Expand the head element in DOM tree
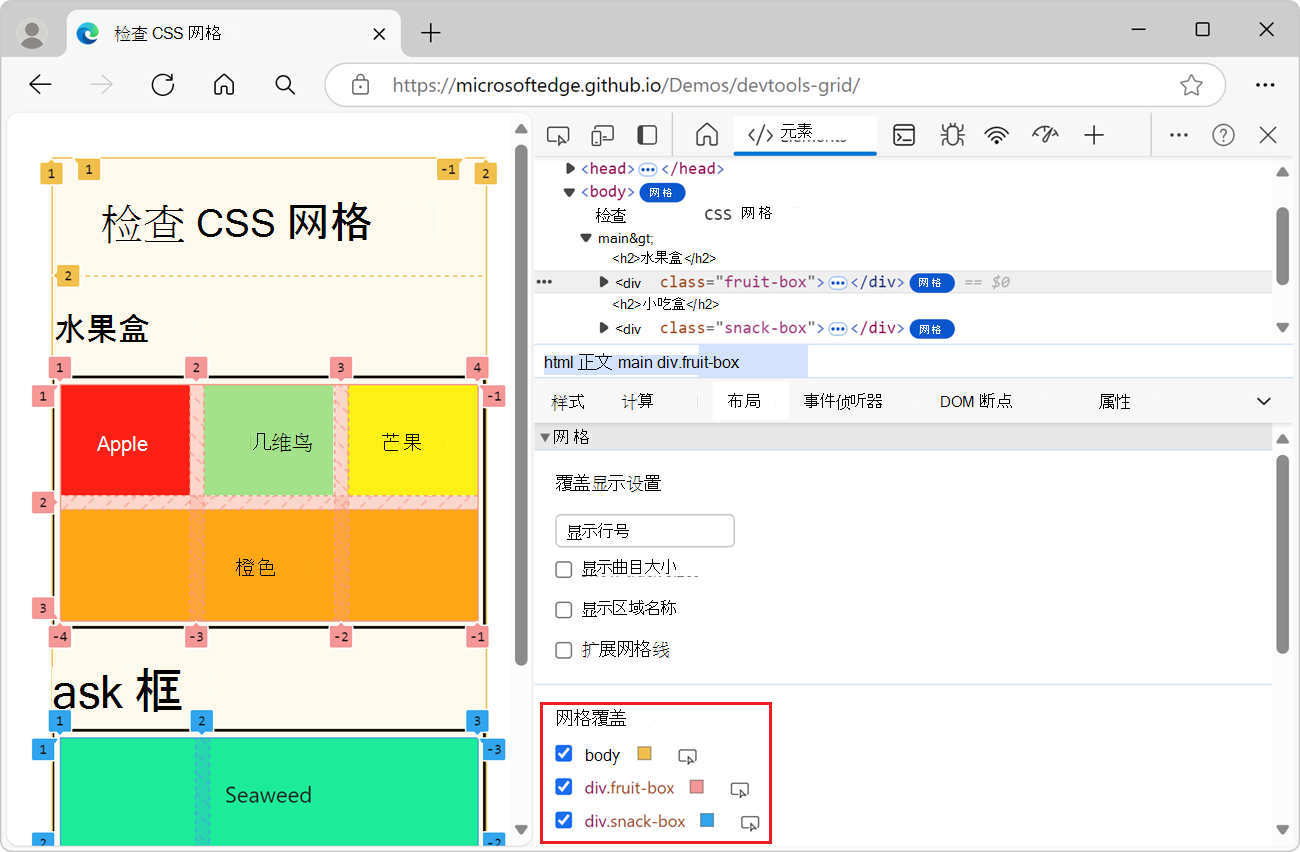Screen dimensions: 1300x852 pos(569,168)
